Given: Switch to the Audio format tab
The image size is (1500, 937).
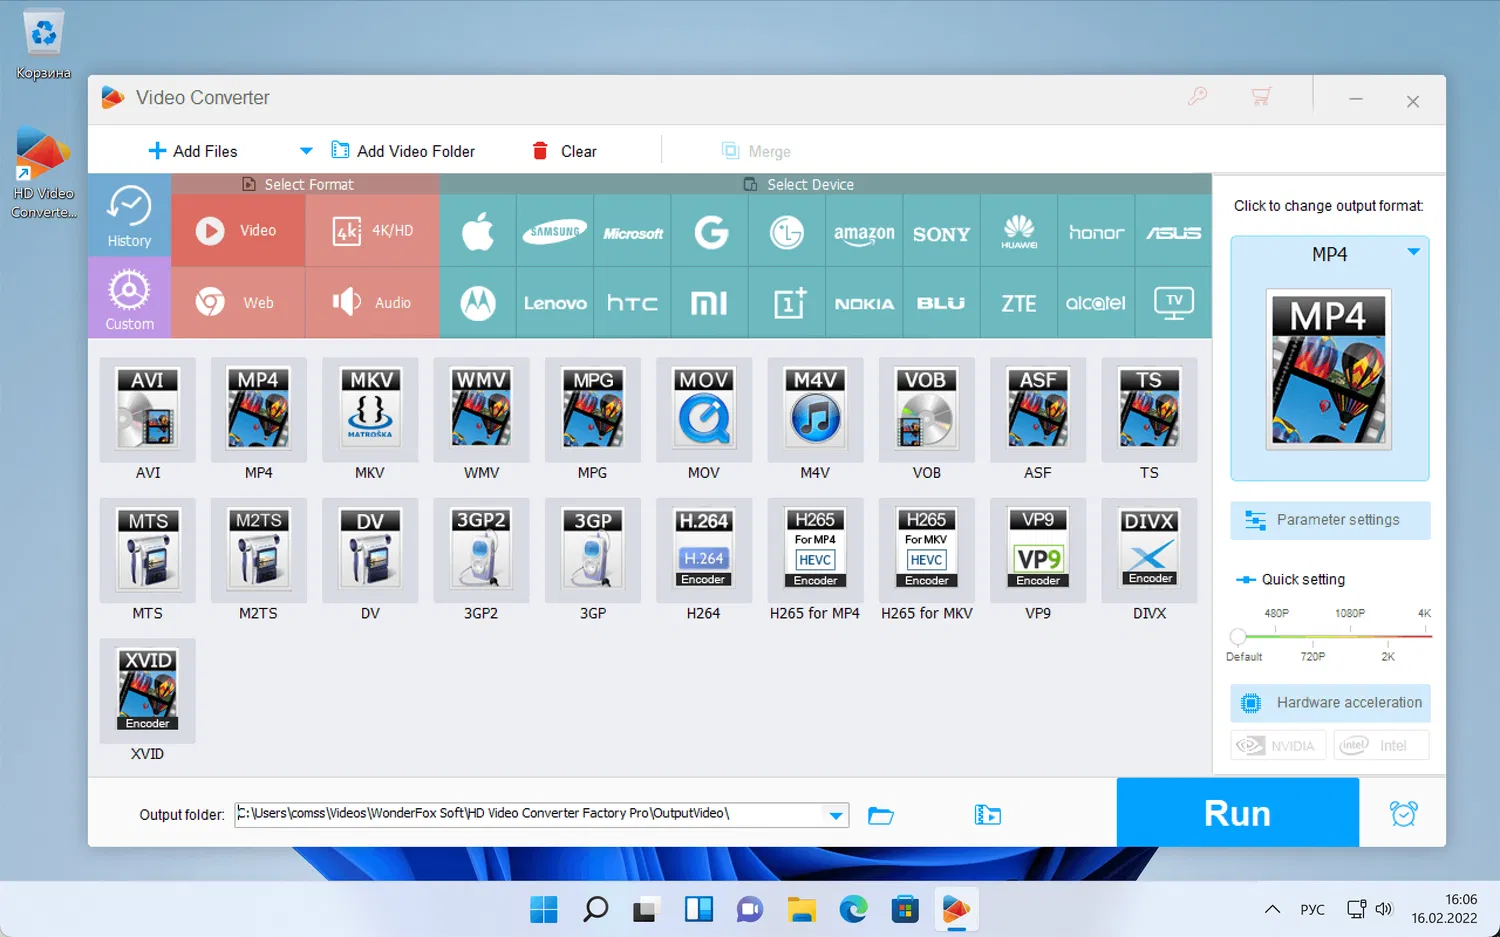Looking at the screenshot, I should [x=372, y=302].
